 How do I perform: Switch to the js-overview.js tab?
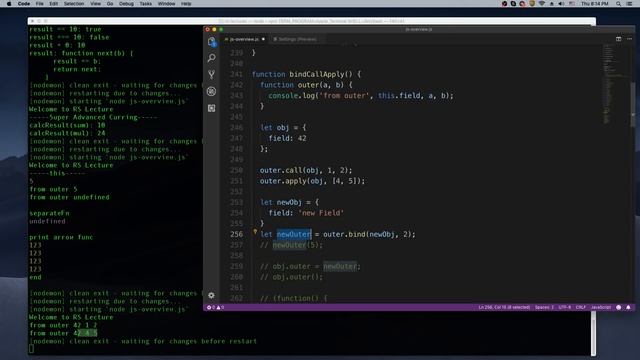point(244,39)
